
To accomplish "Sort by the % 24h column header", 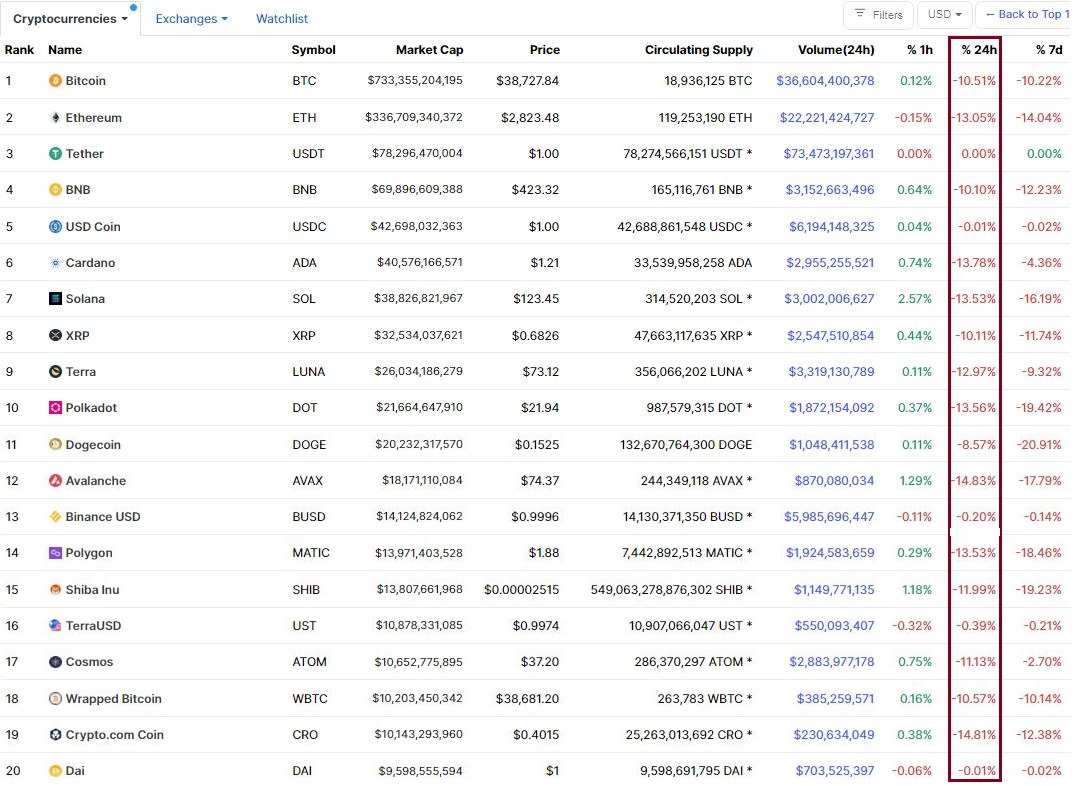I will tap(978, 50).
